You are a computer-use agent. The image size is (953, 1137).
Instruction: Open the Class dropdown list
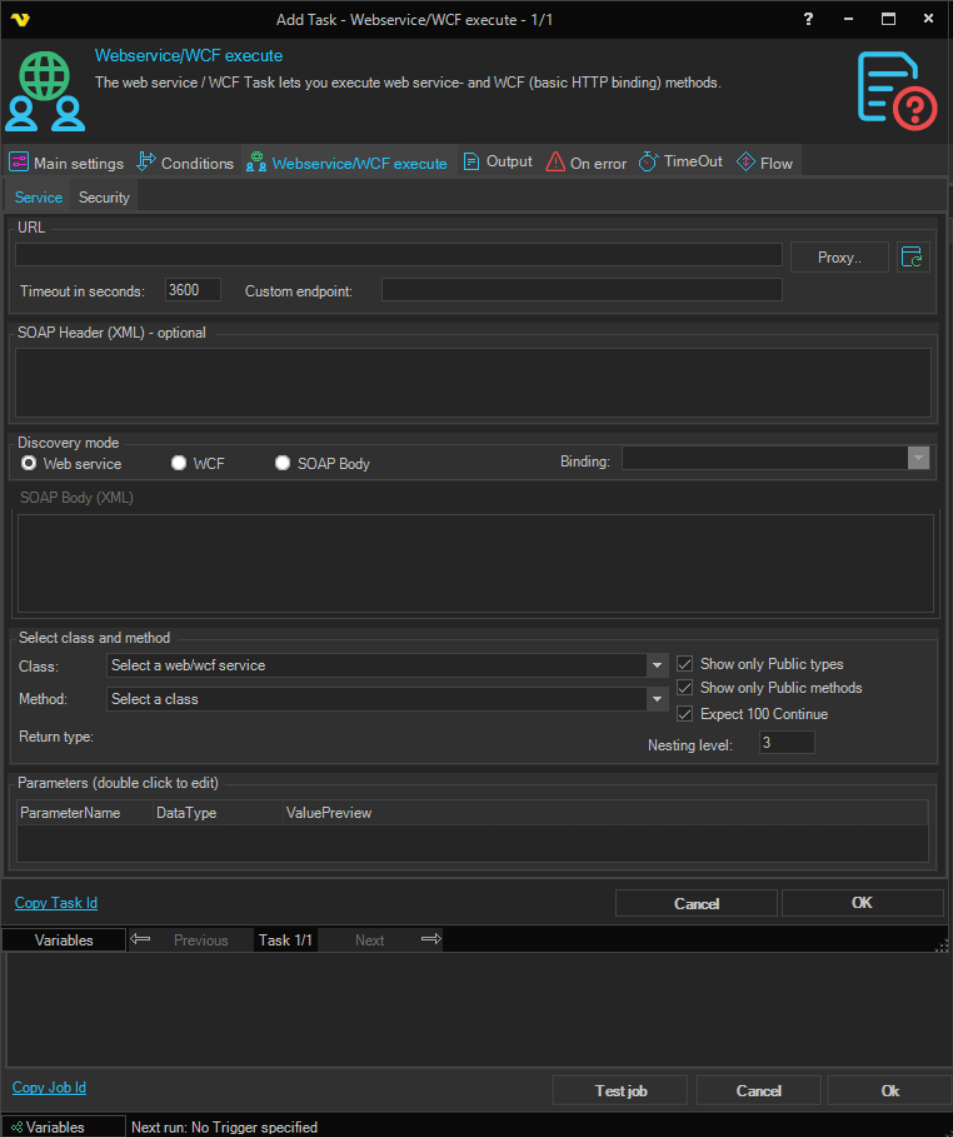657,665
